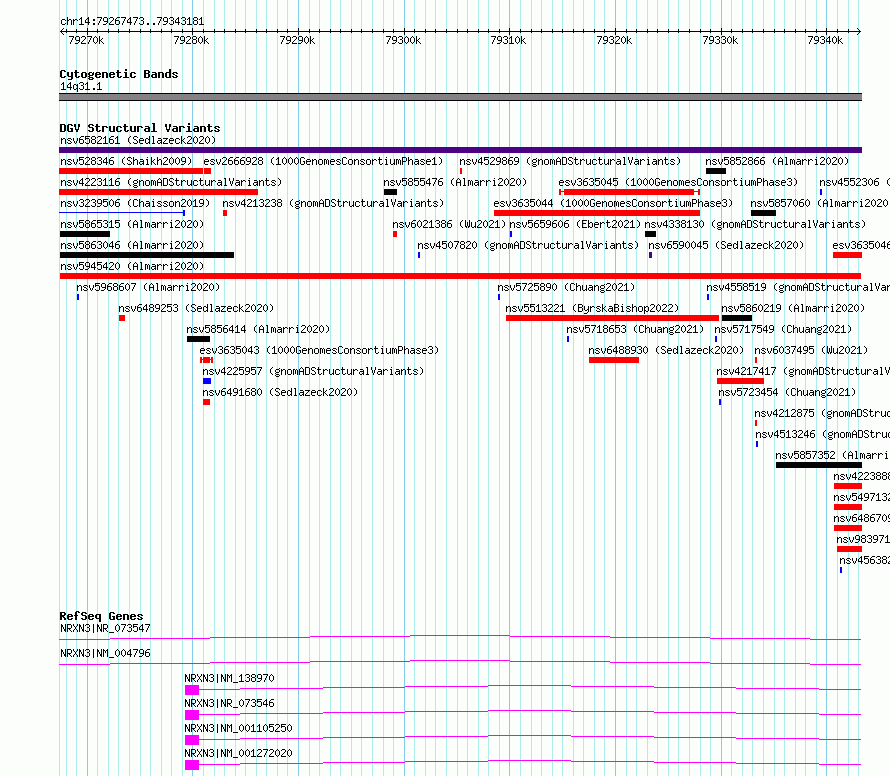The image size is (890, 776).
Task: Open nsv5860219 (Almarri2020) variant
Action: pos(793,308)
